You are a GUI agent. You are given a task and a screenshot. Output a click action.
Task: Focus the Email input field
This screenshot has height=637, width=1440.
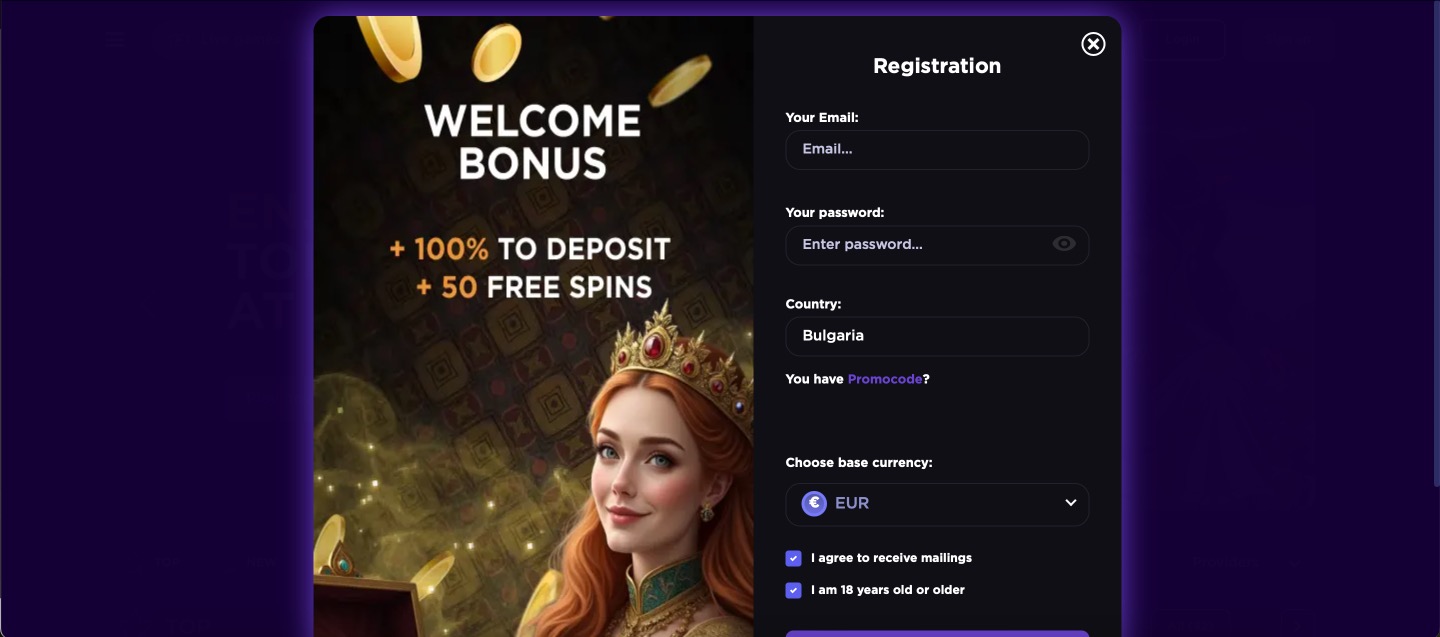937,149
